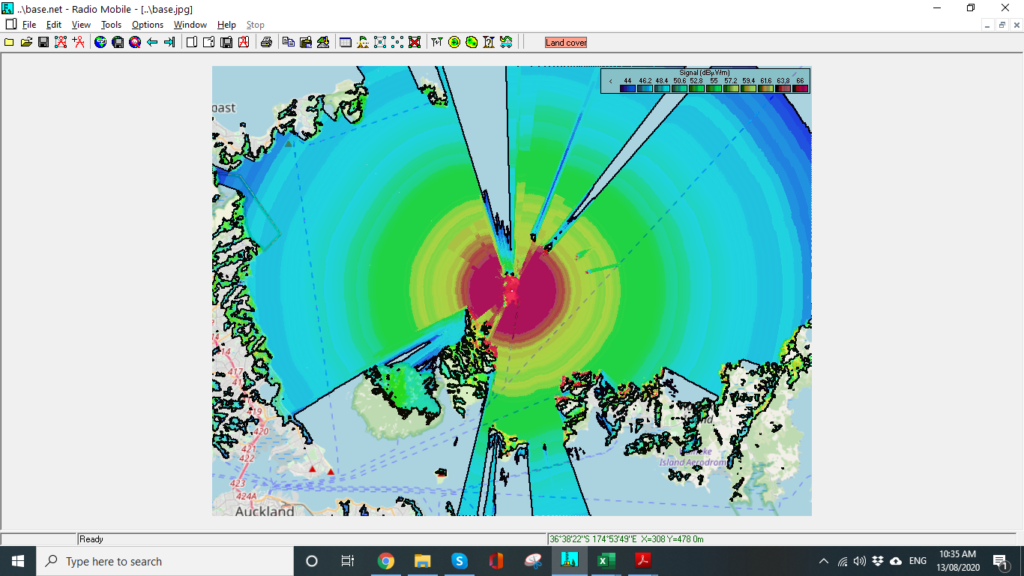
Task: Click the fit-to-units square icon
Action: [x=379, y=42]
